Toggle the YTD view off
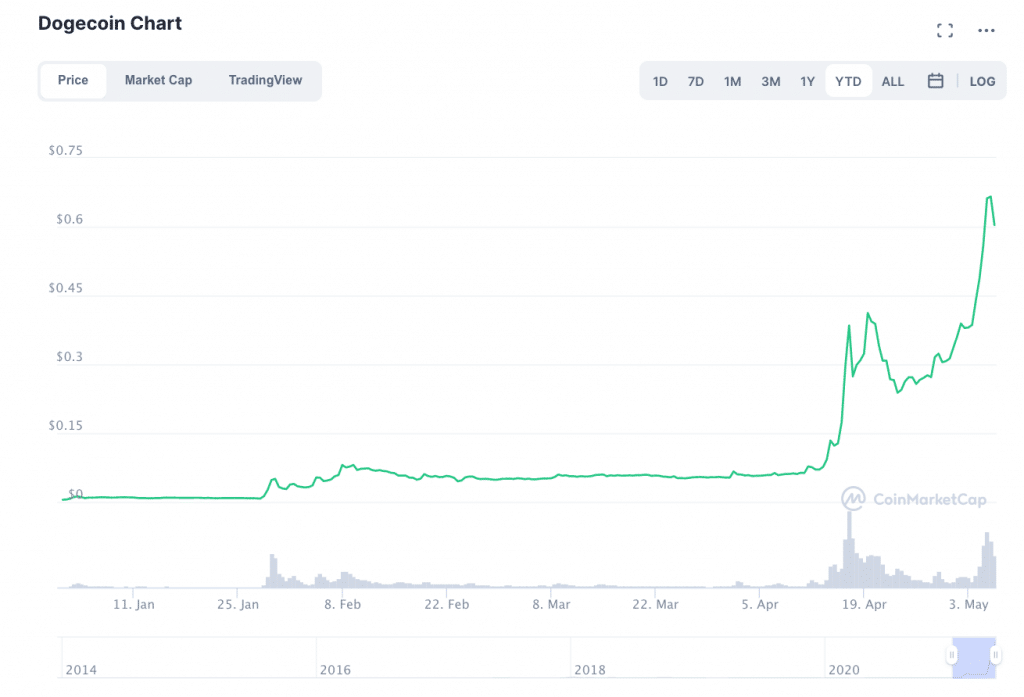The height and width of the screenshot is (697, 1024). [847, 81]
